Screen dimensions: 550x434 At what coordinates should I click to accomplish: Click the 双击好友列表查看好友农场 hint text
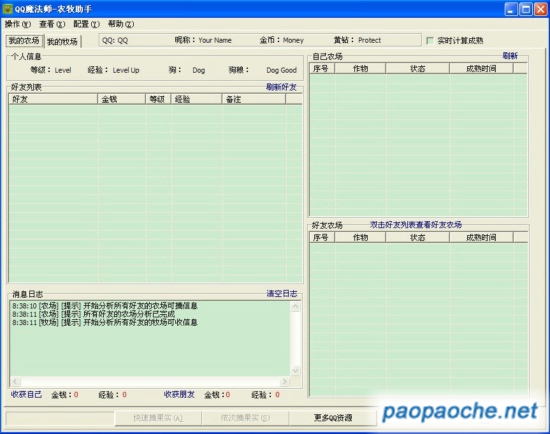[416, 225]
